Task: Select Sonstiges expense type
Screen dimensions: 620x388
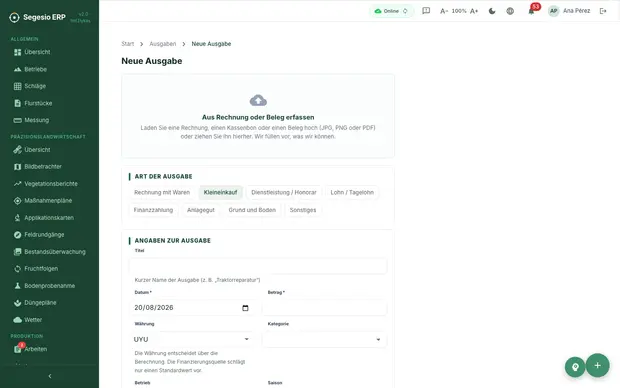Action: pos(303,210)
